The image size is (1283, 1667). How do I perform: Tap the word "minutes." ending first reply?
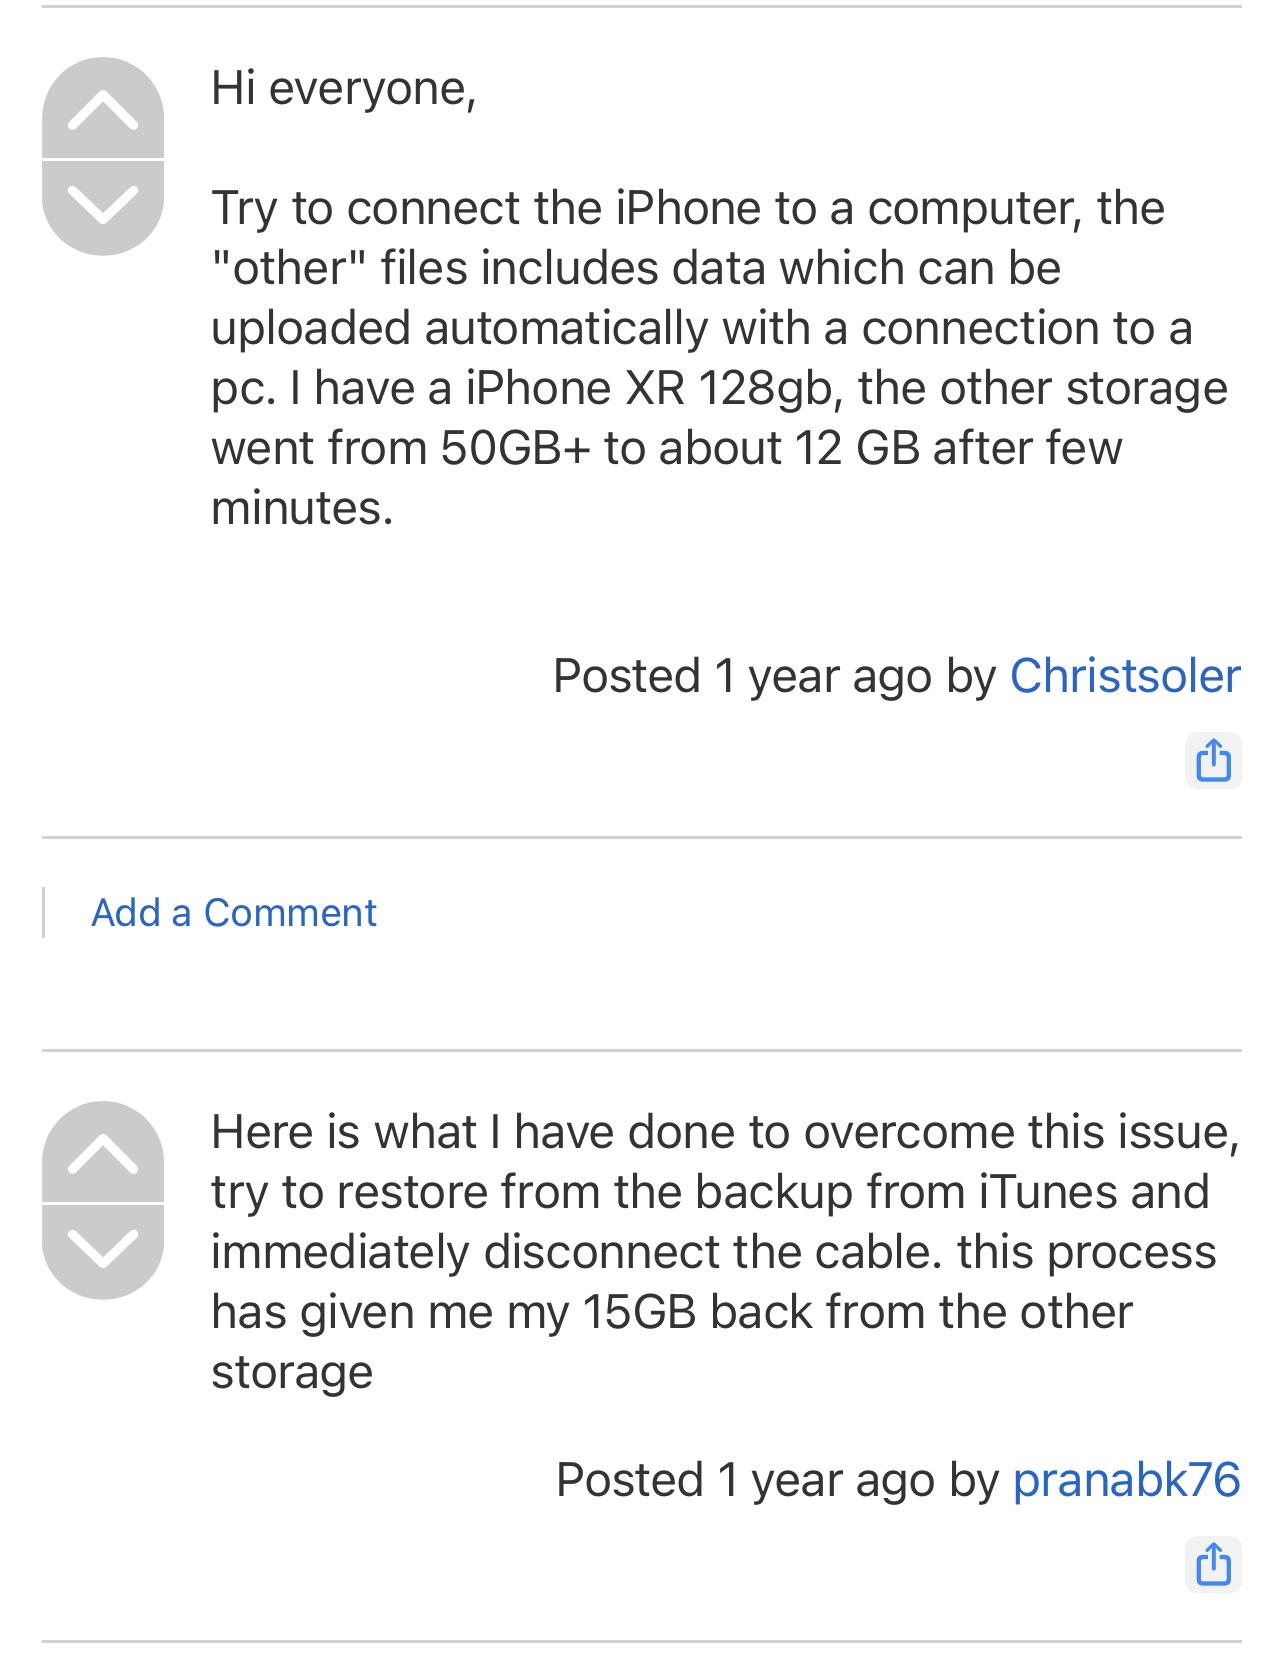(x=302, y=508)
